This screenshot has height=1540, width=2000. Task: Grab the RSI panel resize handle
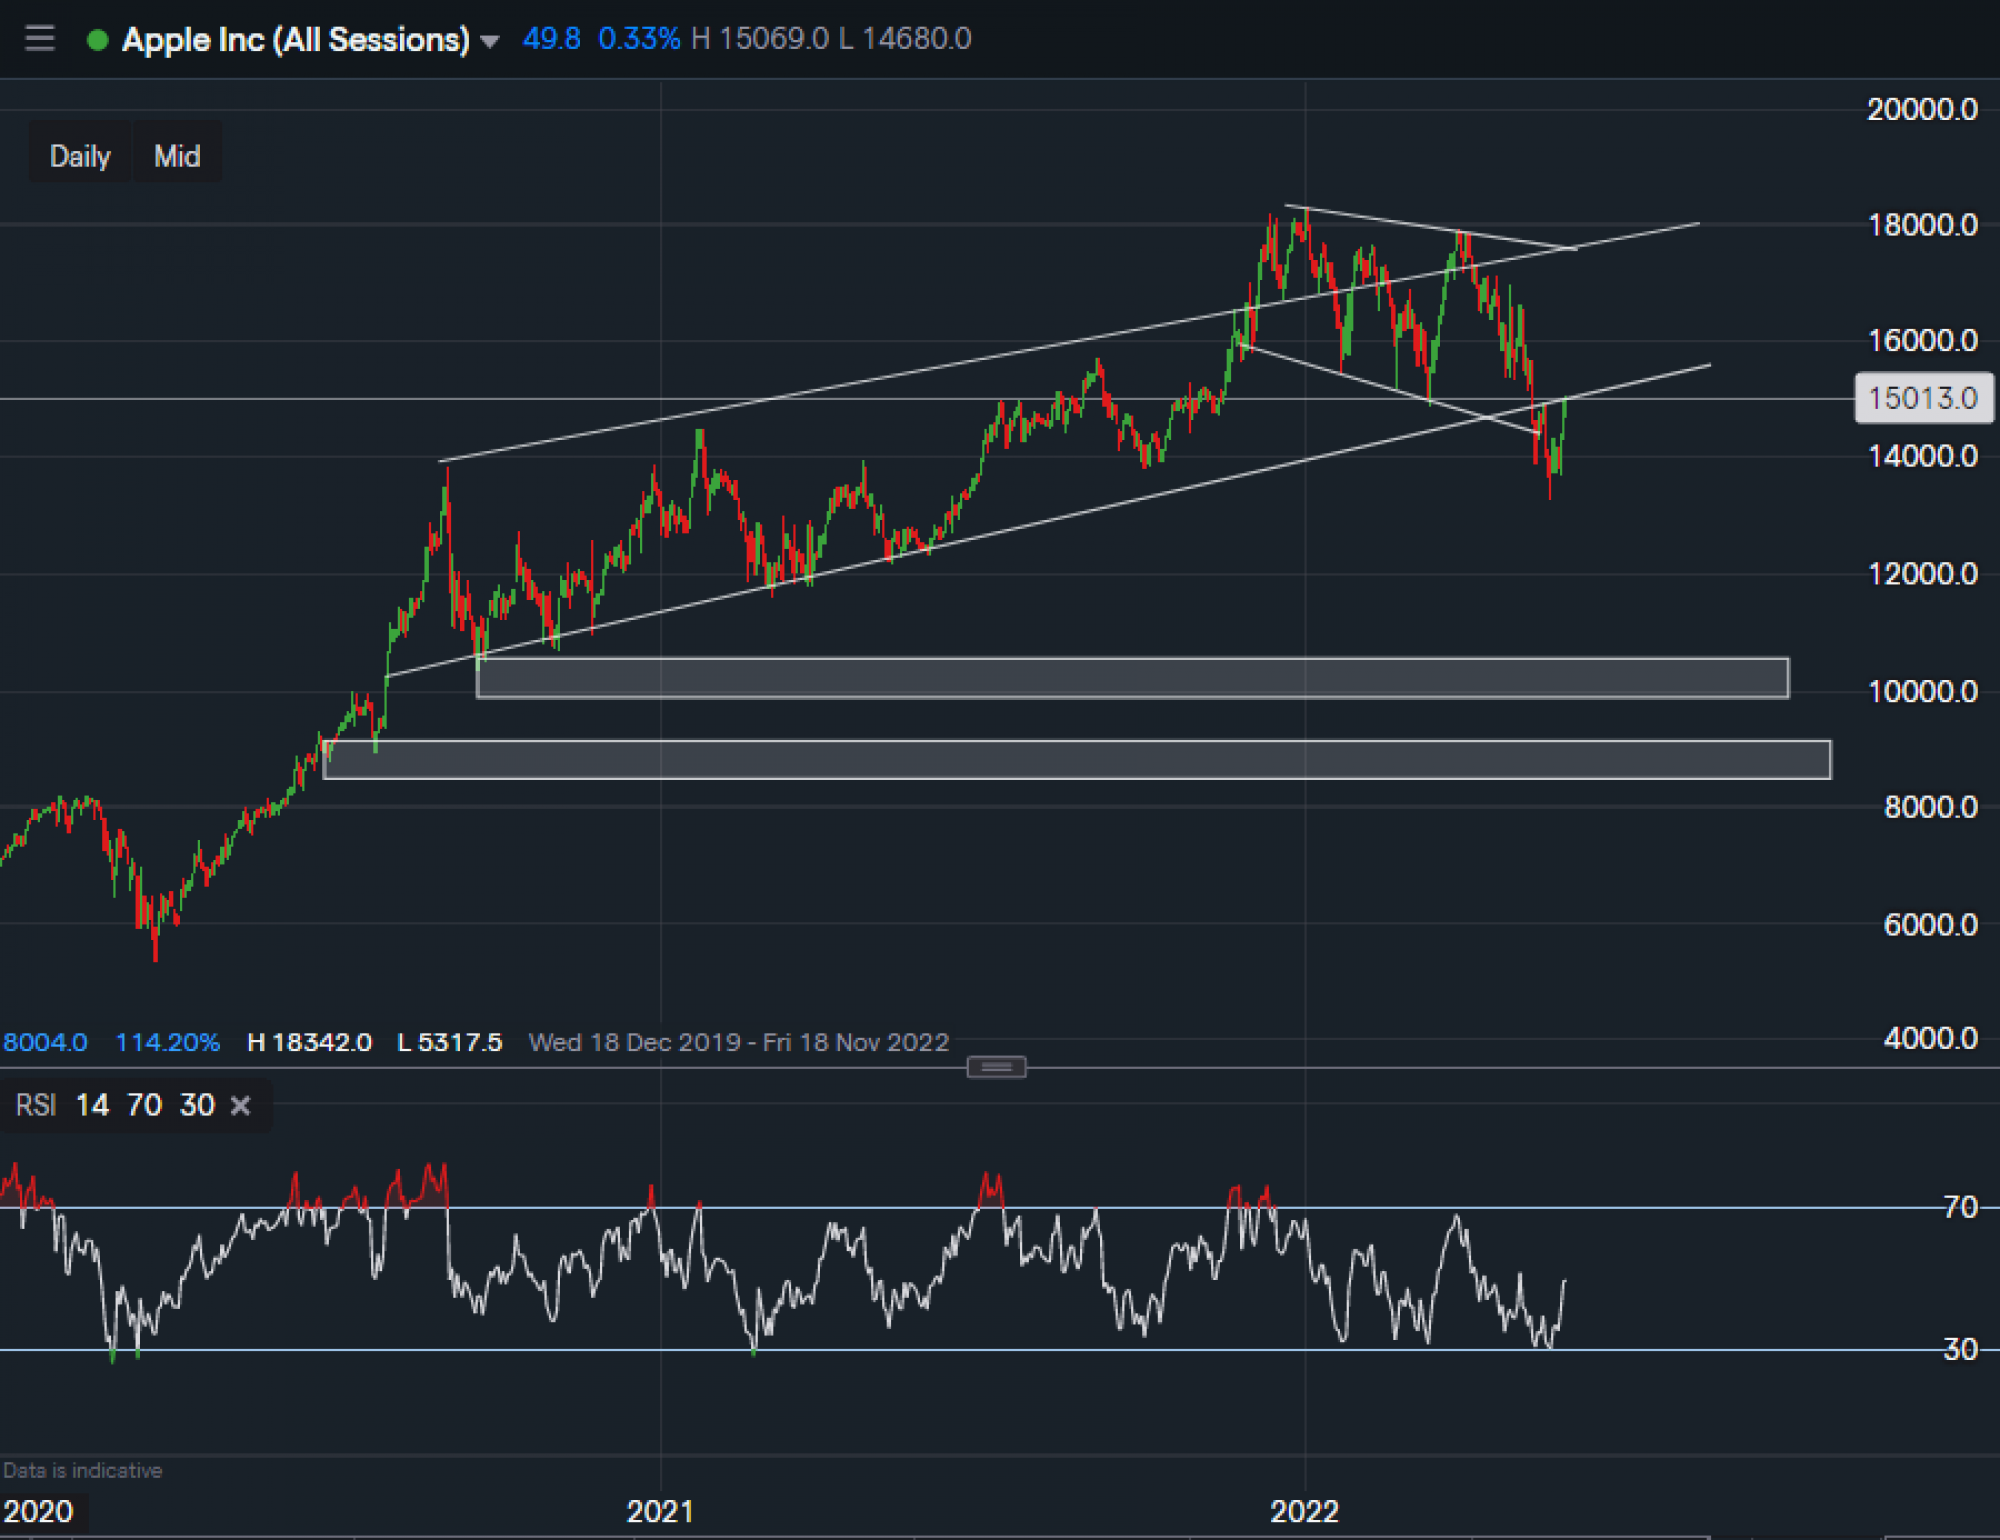tap(996, 1067)
